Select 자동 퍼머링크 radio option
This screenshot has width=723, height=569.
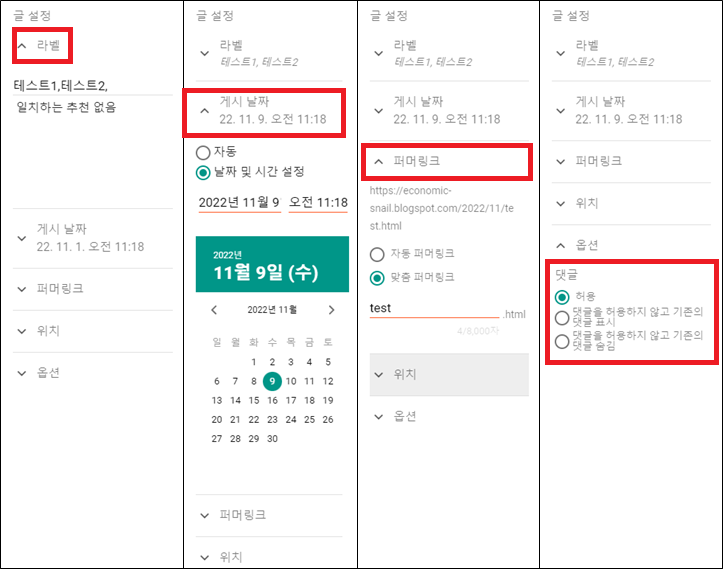377,254
